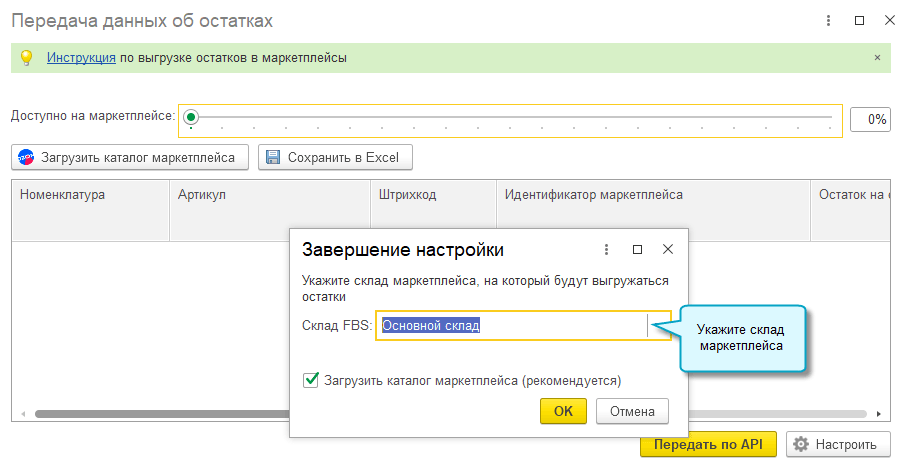The image size is (910, 466).
Task: Click the 0% availability percentage field
Action: (x=870, y=120)
